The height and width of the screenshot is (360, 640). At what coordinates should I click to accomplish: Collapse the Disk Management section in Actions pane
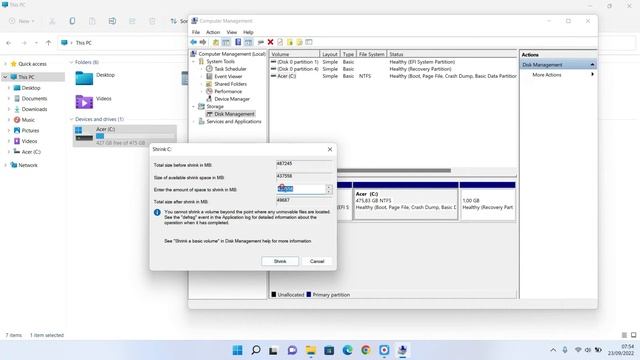pyautogui.click(x=592, y=65)
